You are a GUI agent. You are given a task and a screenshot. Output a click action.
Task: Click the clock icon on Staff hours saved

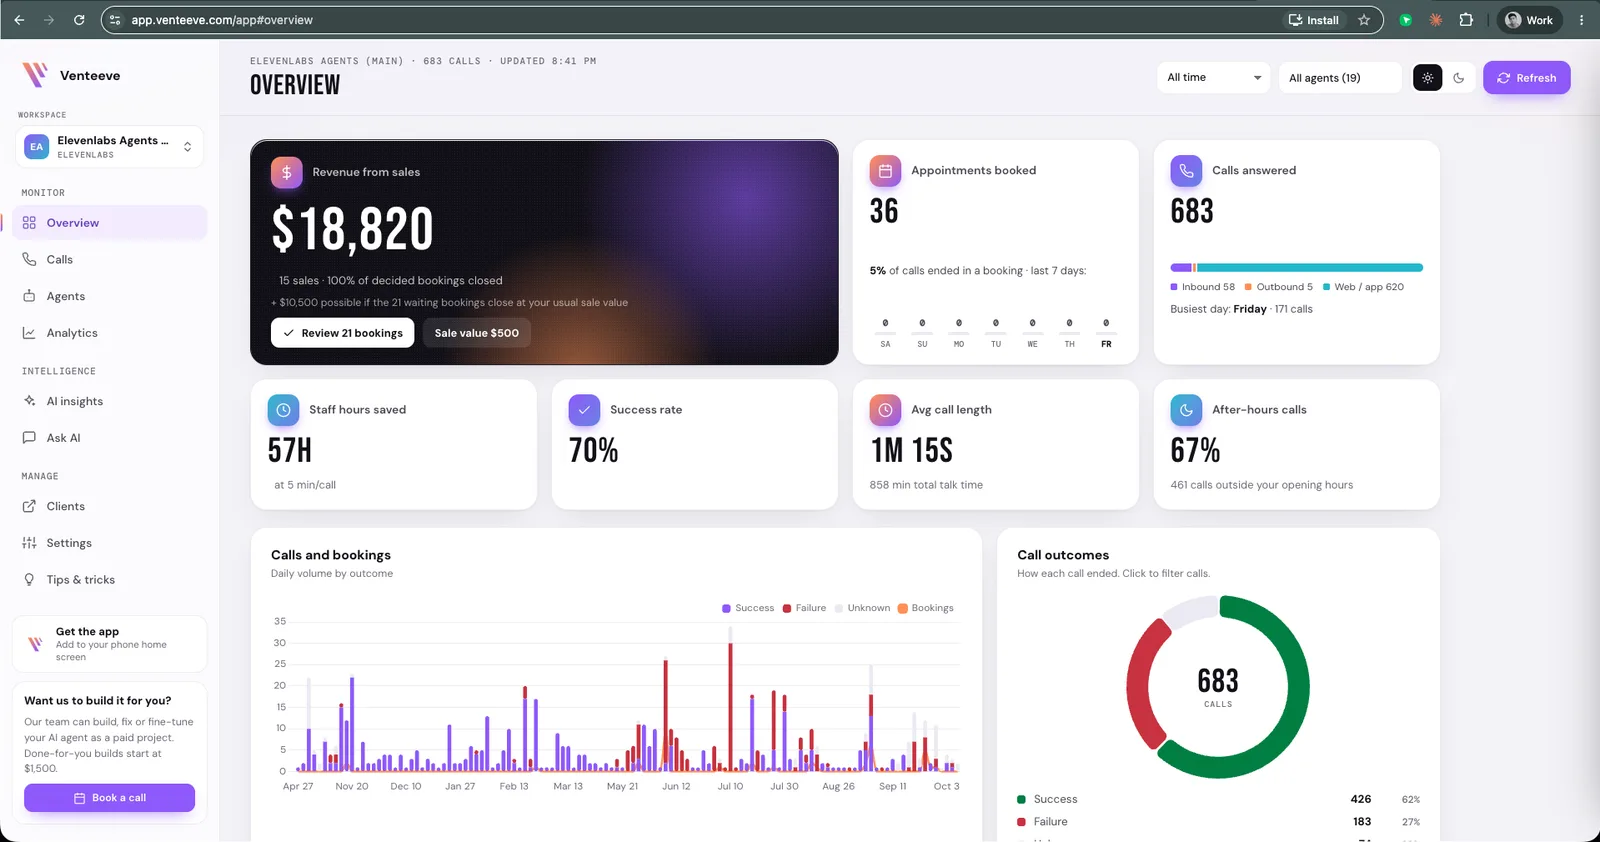(283, 410)
